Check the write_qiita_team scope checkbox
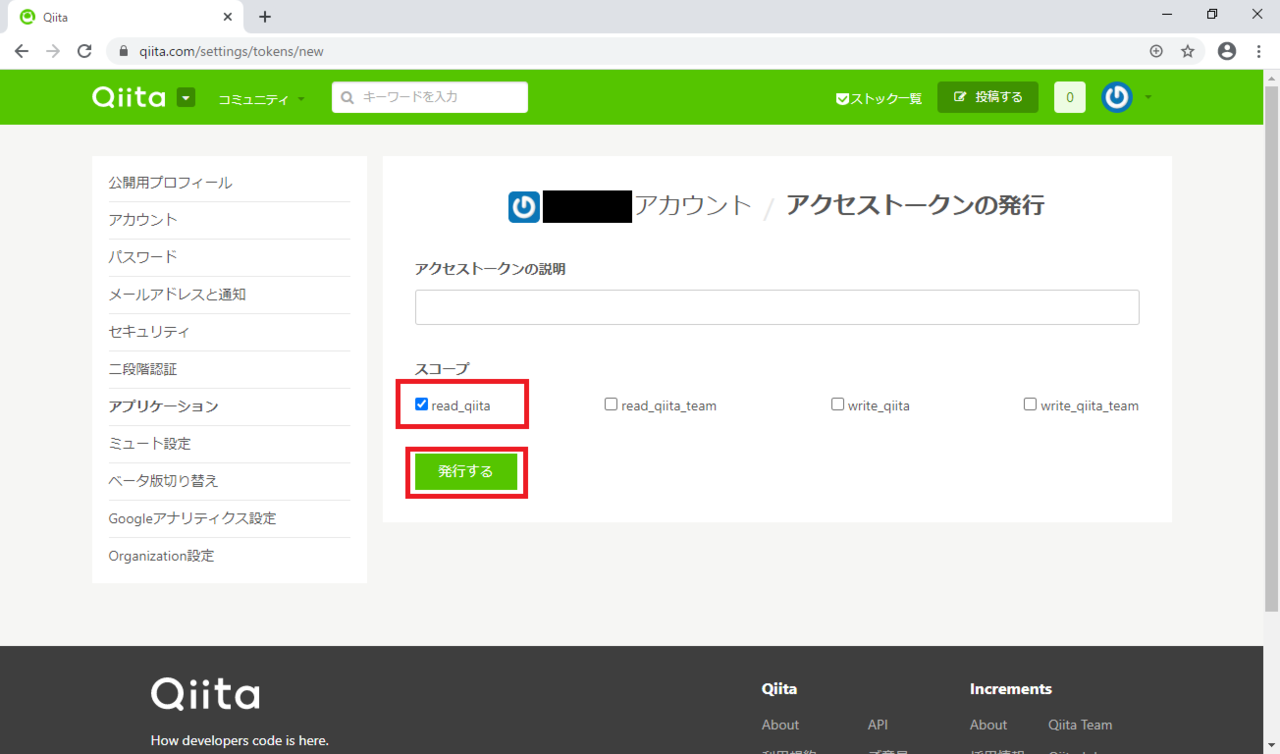Image resolution: width=1280 pixels, height=754 pixels. [x=1030, y=405]
